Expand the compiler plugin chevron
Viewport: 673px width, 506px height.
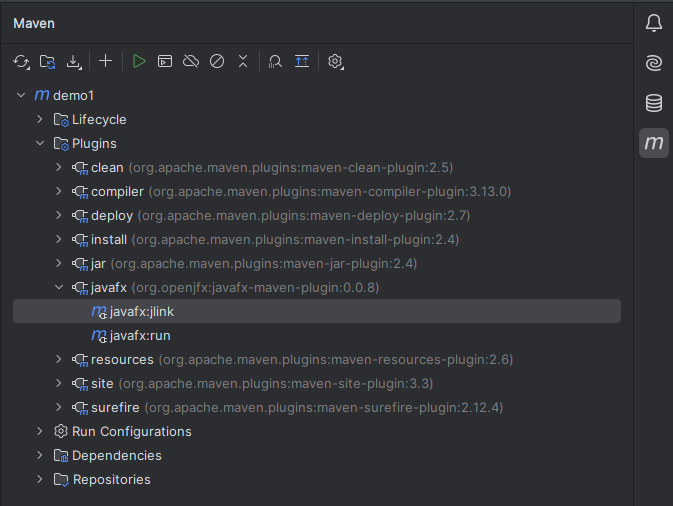coord(59,191)
